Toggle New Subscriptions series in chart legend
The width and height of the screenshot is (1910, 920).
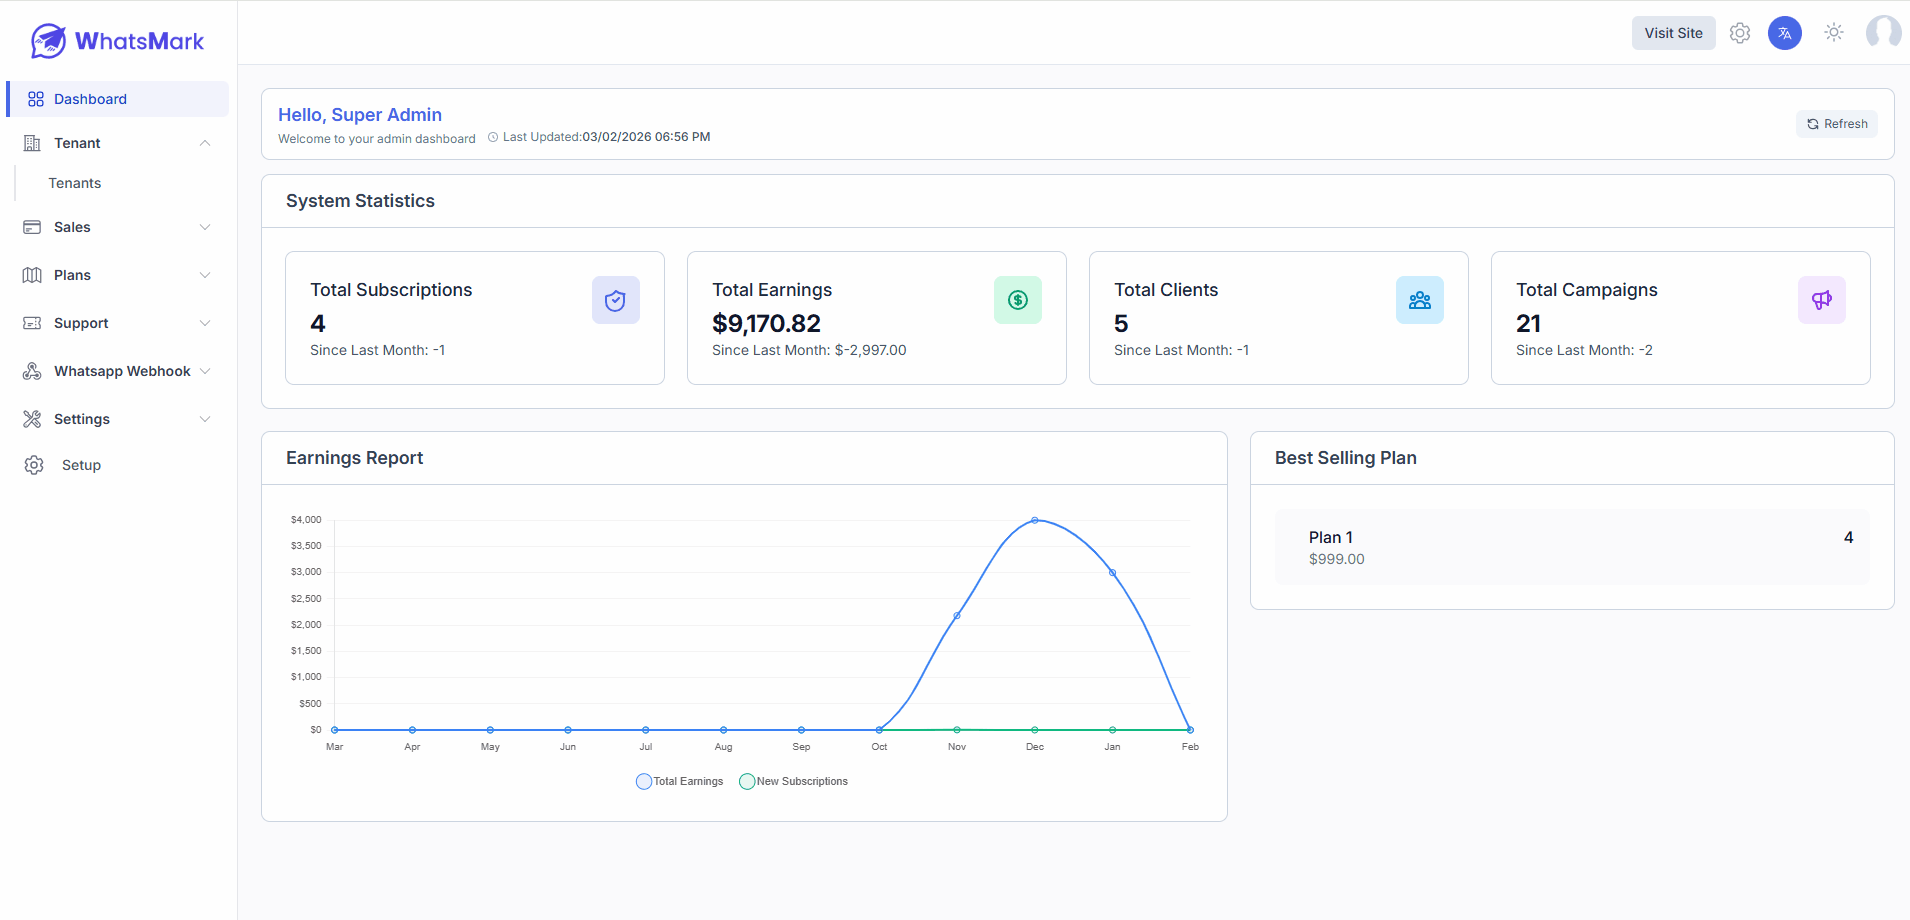793,782
